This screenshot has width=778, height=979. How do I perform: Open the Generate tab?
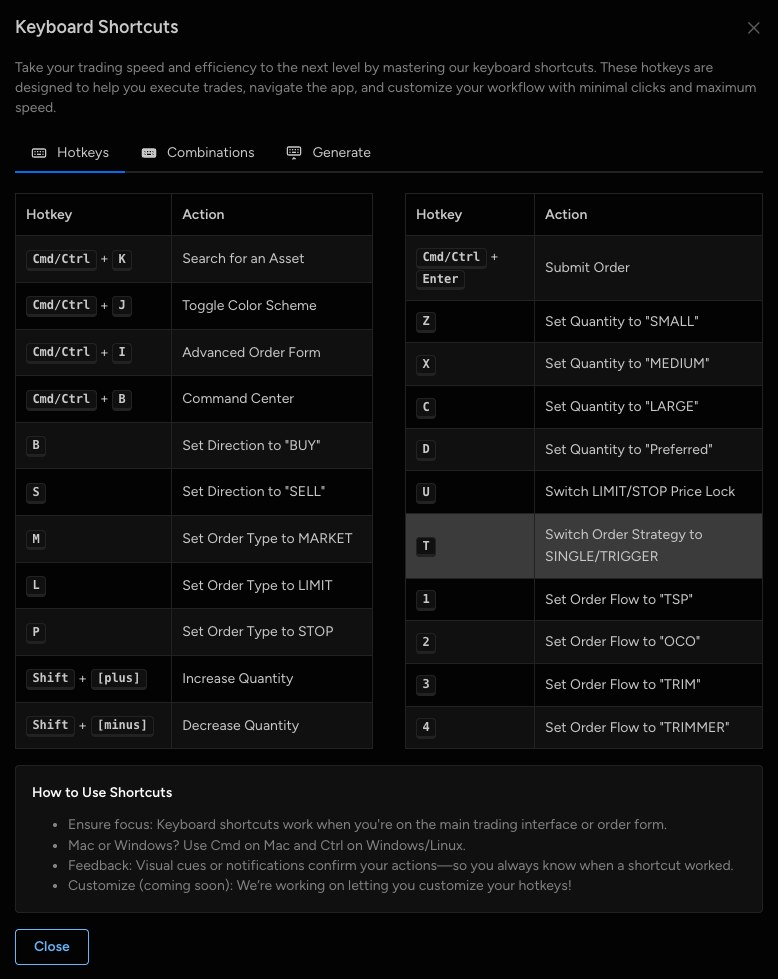click(341, 153)
